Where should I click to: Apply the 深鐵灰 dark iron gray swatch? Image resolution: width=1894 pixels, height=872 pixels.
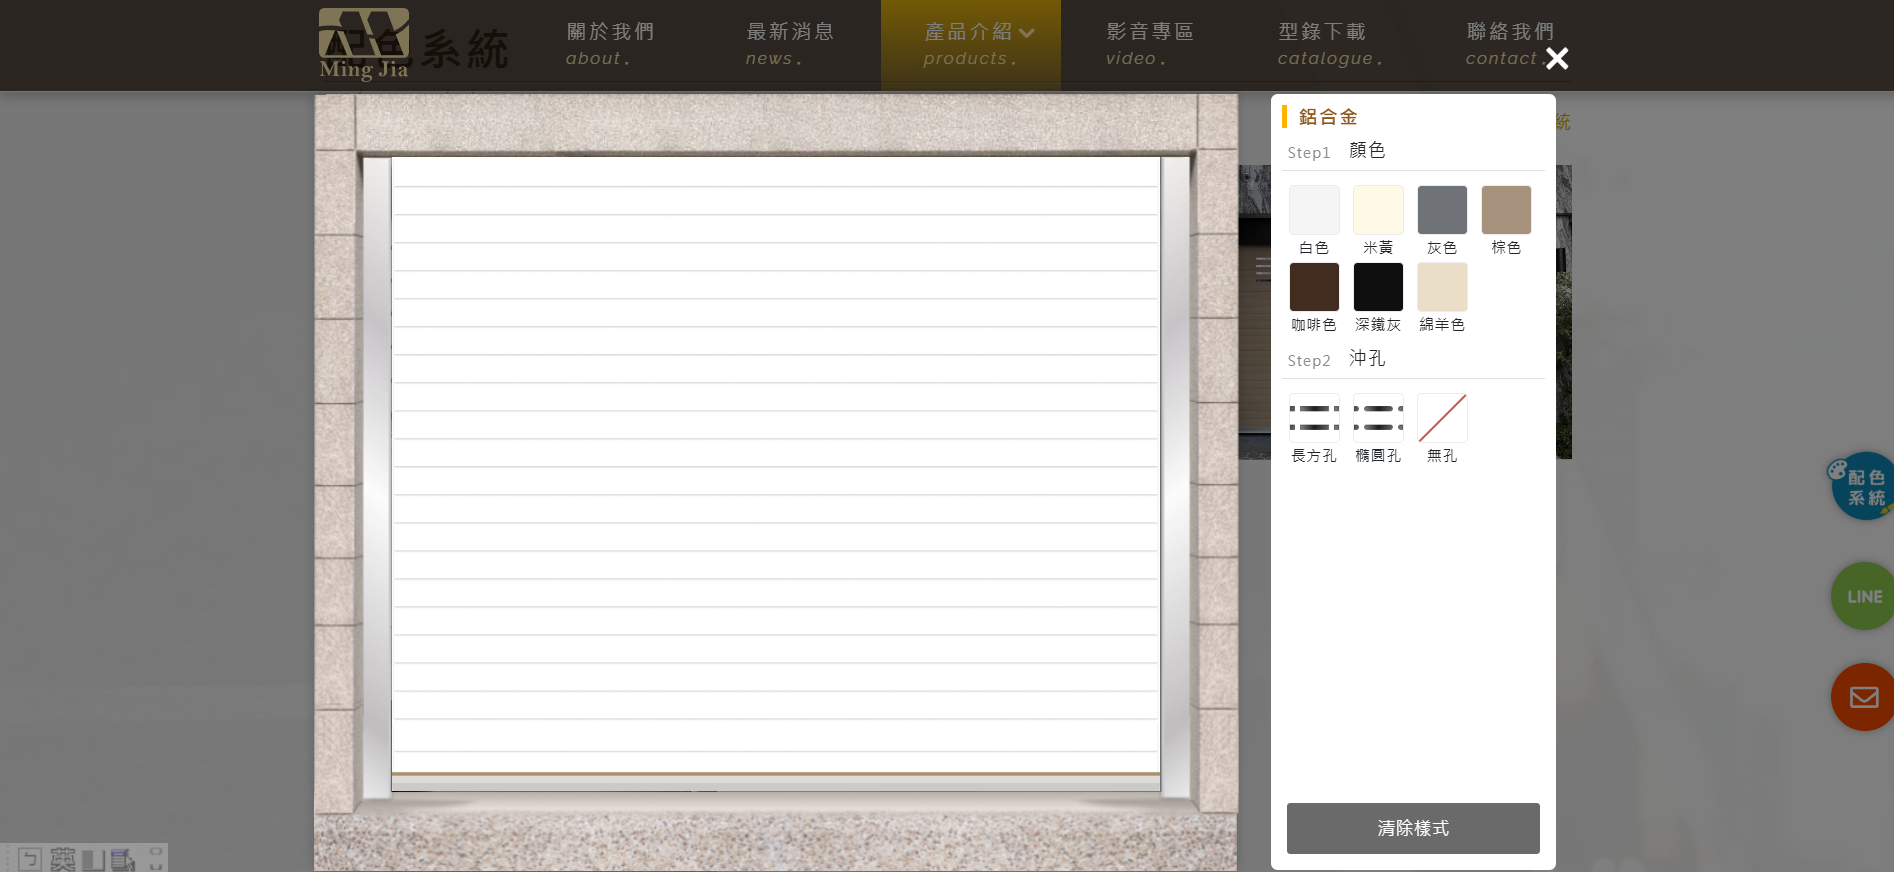[x=1377, y=288]
